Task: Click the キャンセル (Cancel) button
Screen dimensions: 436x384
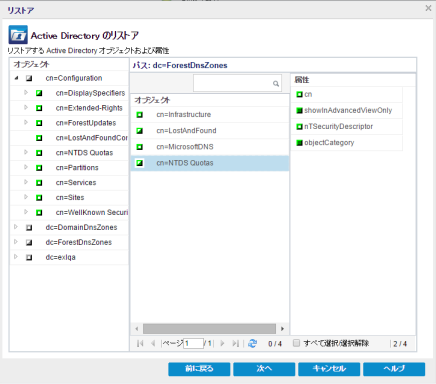Action: click(329, 369)
